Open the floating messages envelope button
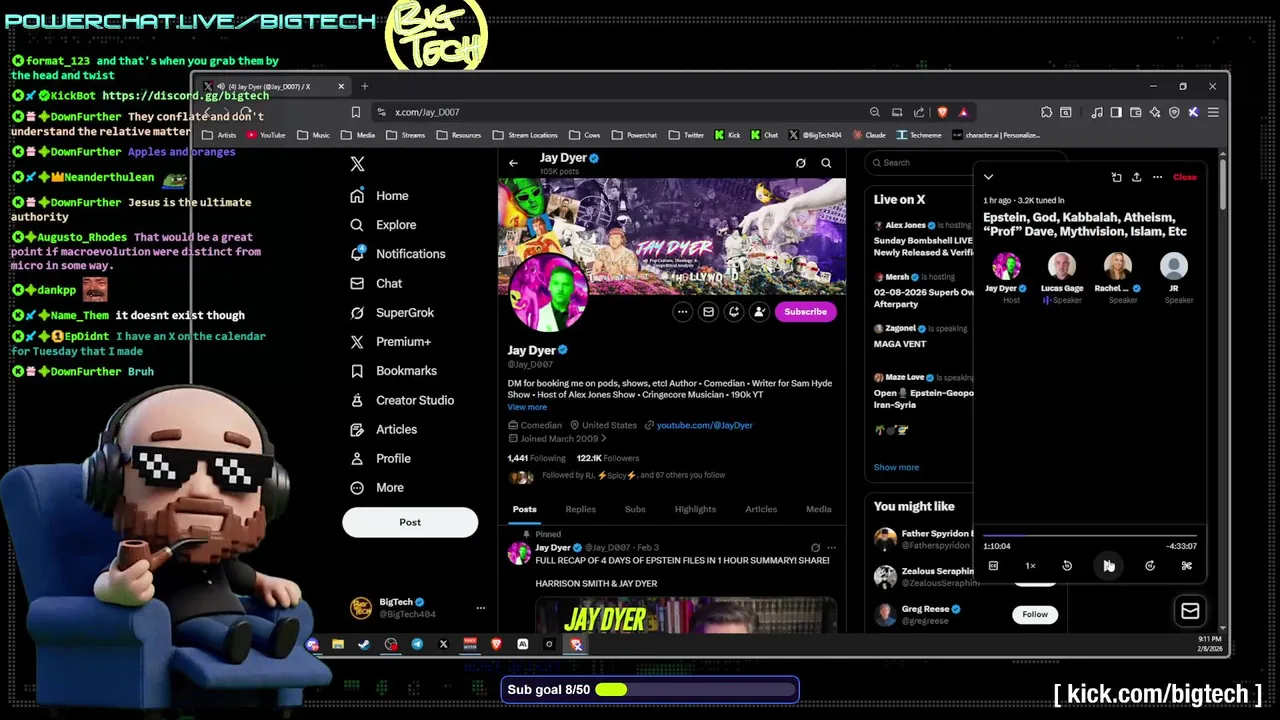 (x=1190, y=611)
